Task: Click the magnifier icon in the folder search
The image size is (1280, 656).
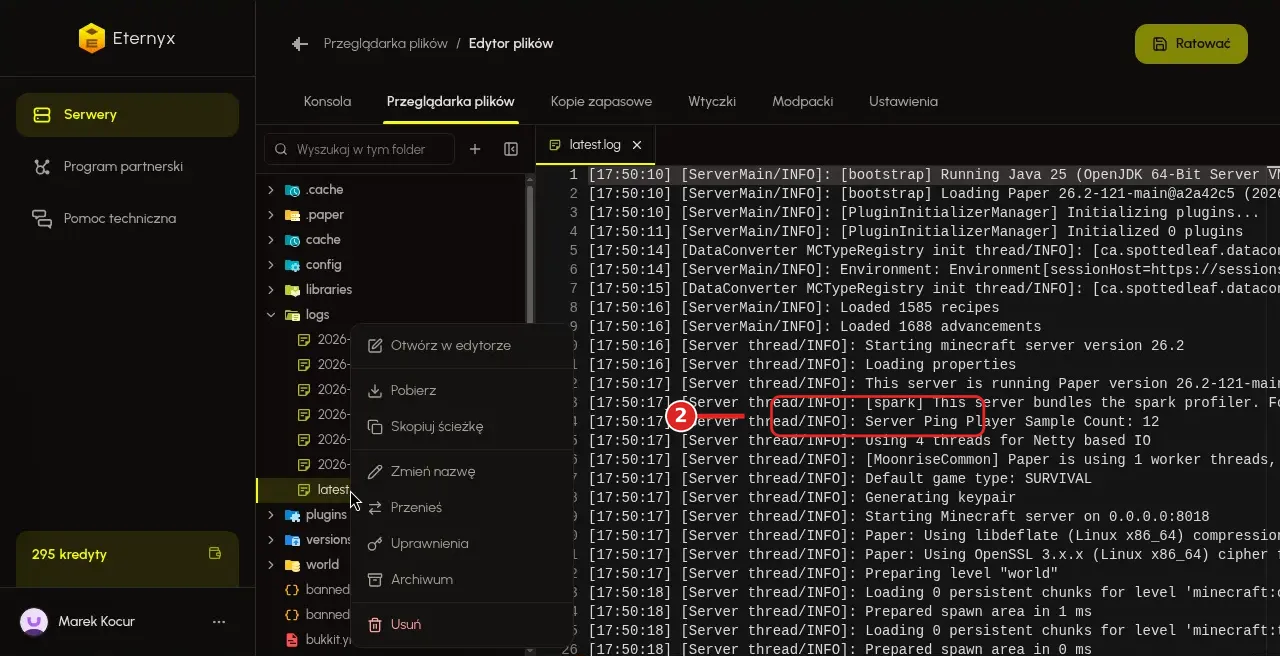Action: (282, 149)
